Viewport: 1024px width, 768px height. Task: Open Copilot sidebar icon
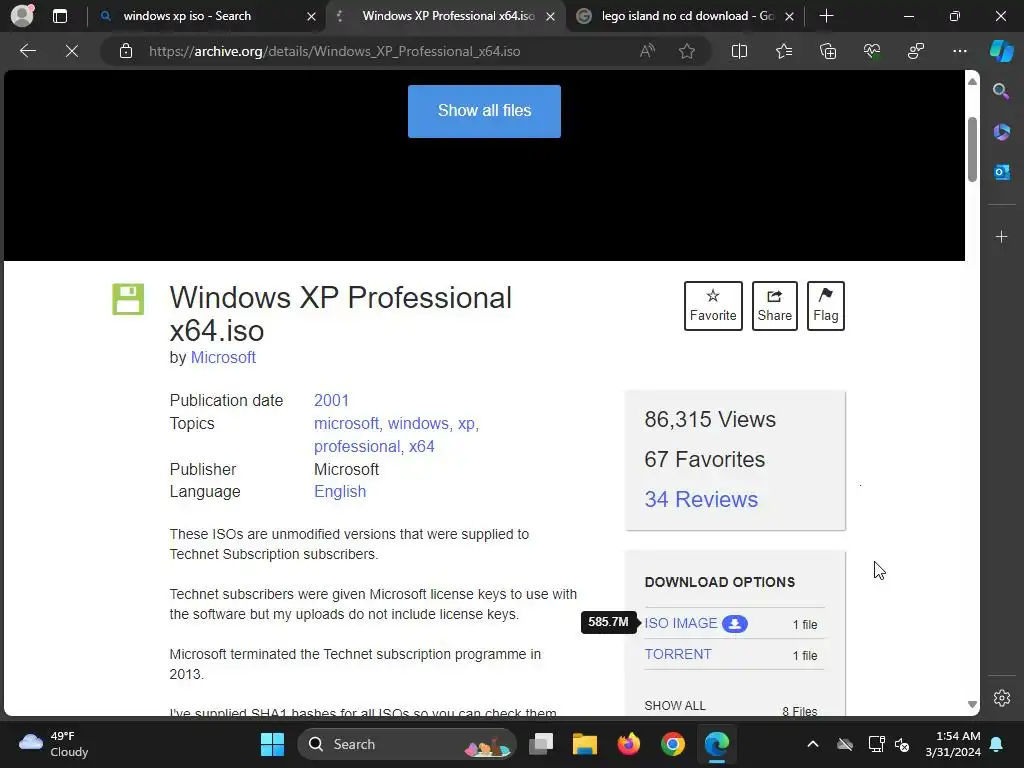pos(1002,51)
